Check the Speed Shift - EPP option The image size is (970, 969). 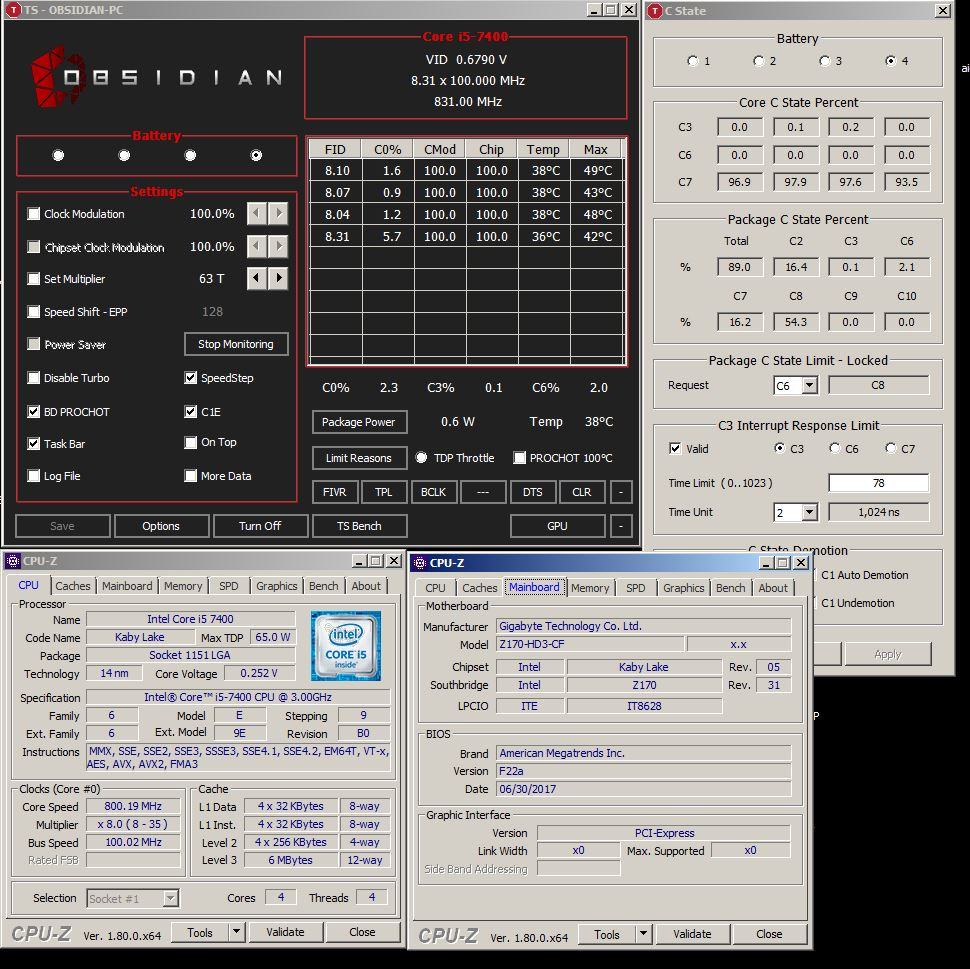pyautogui.click(x=34, y=312)
